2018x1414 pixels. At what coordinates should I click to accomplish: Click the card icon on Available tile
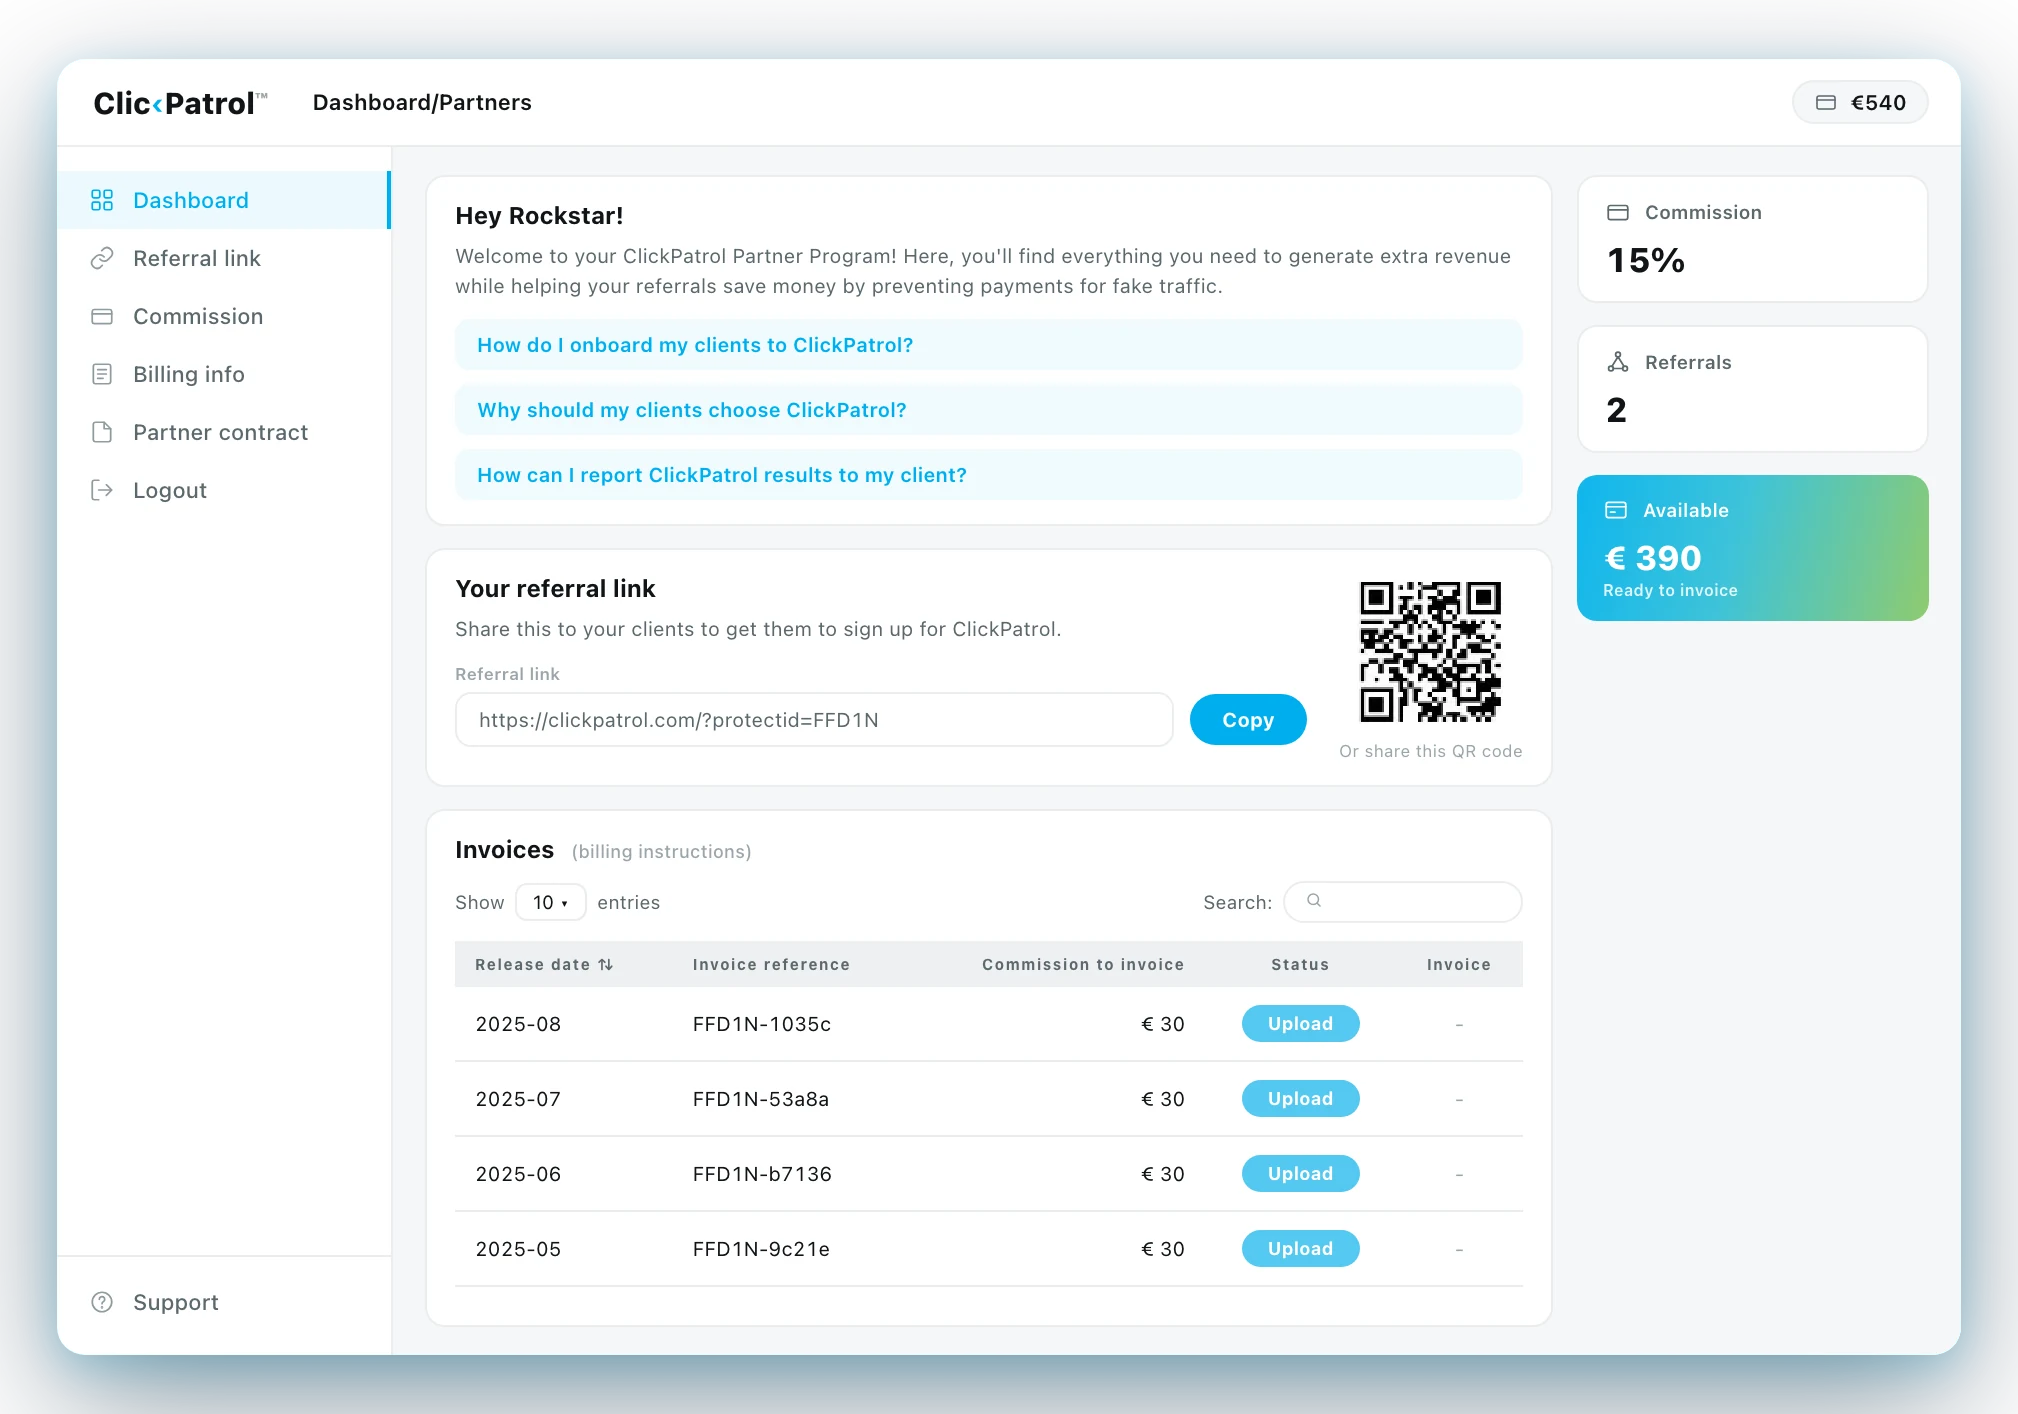coord(1616,510)
